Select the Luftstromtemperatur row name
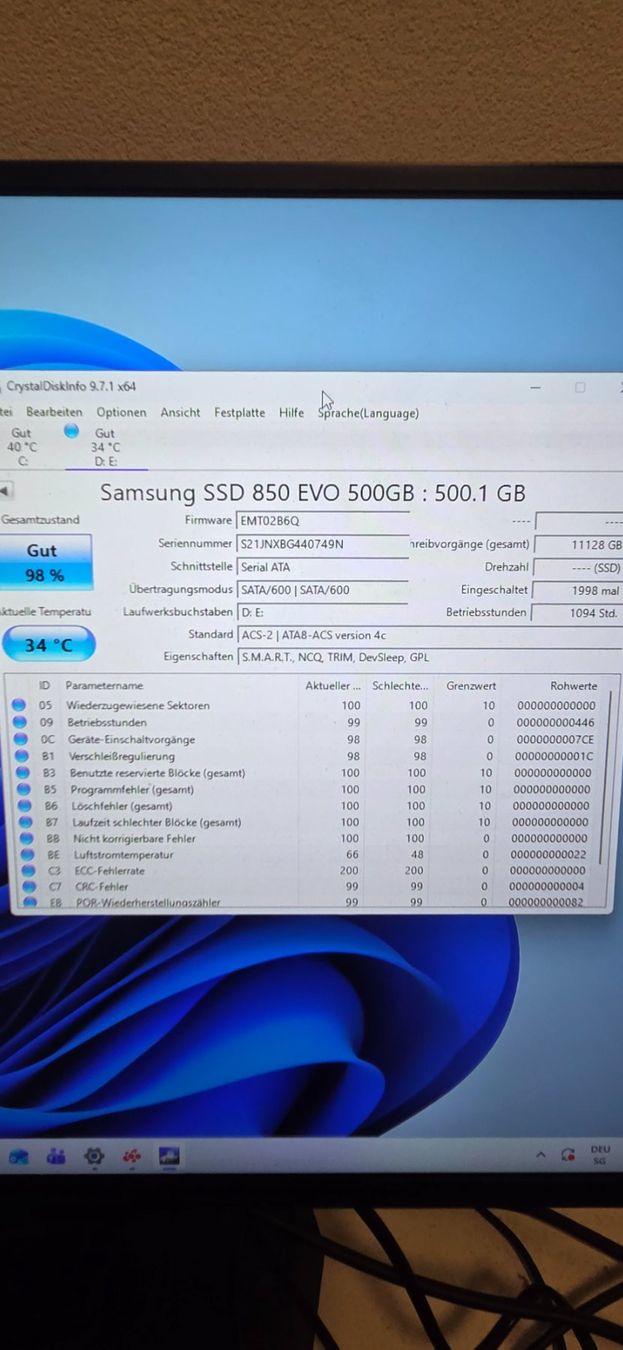This screenshot has width=623, height=1350. pos(124,855)
